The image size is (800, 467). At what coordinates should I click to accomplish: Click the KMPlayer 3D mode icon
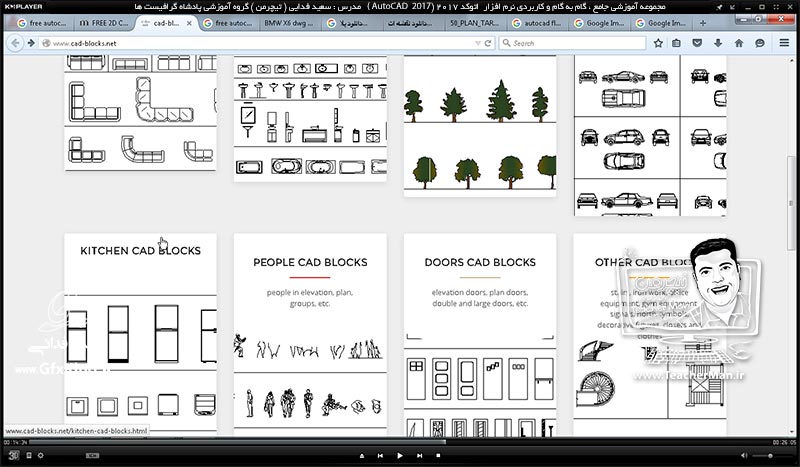(14, 455)
